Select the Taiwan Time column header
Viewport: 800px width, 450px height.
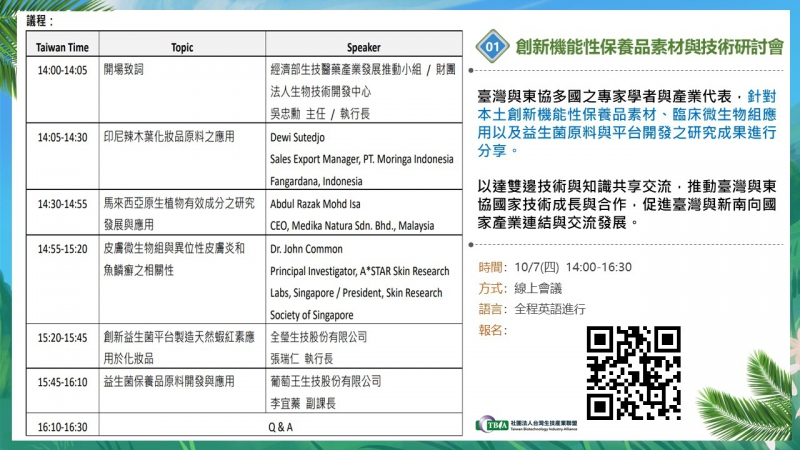click(x=62, y=47)
